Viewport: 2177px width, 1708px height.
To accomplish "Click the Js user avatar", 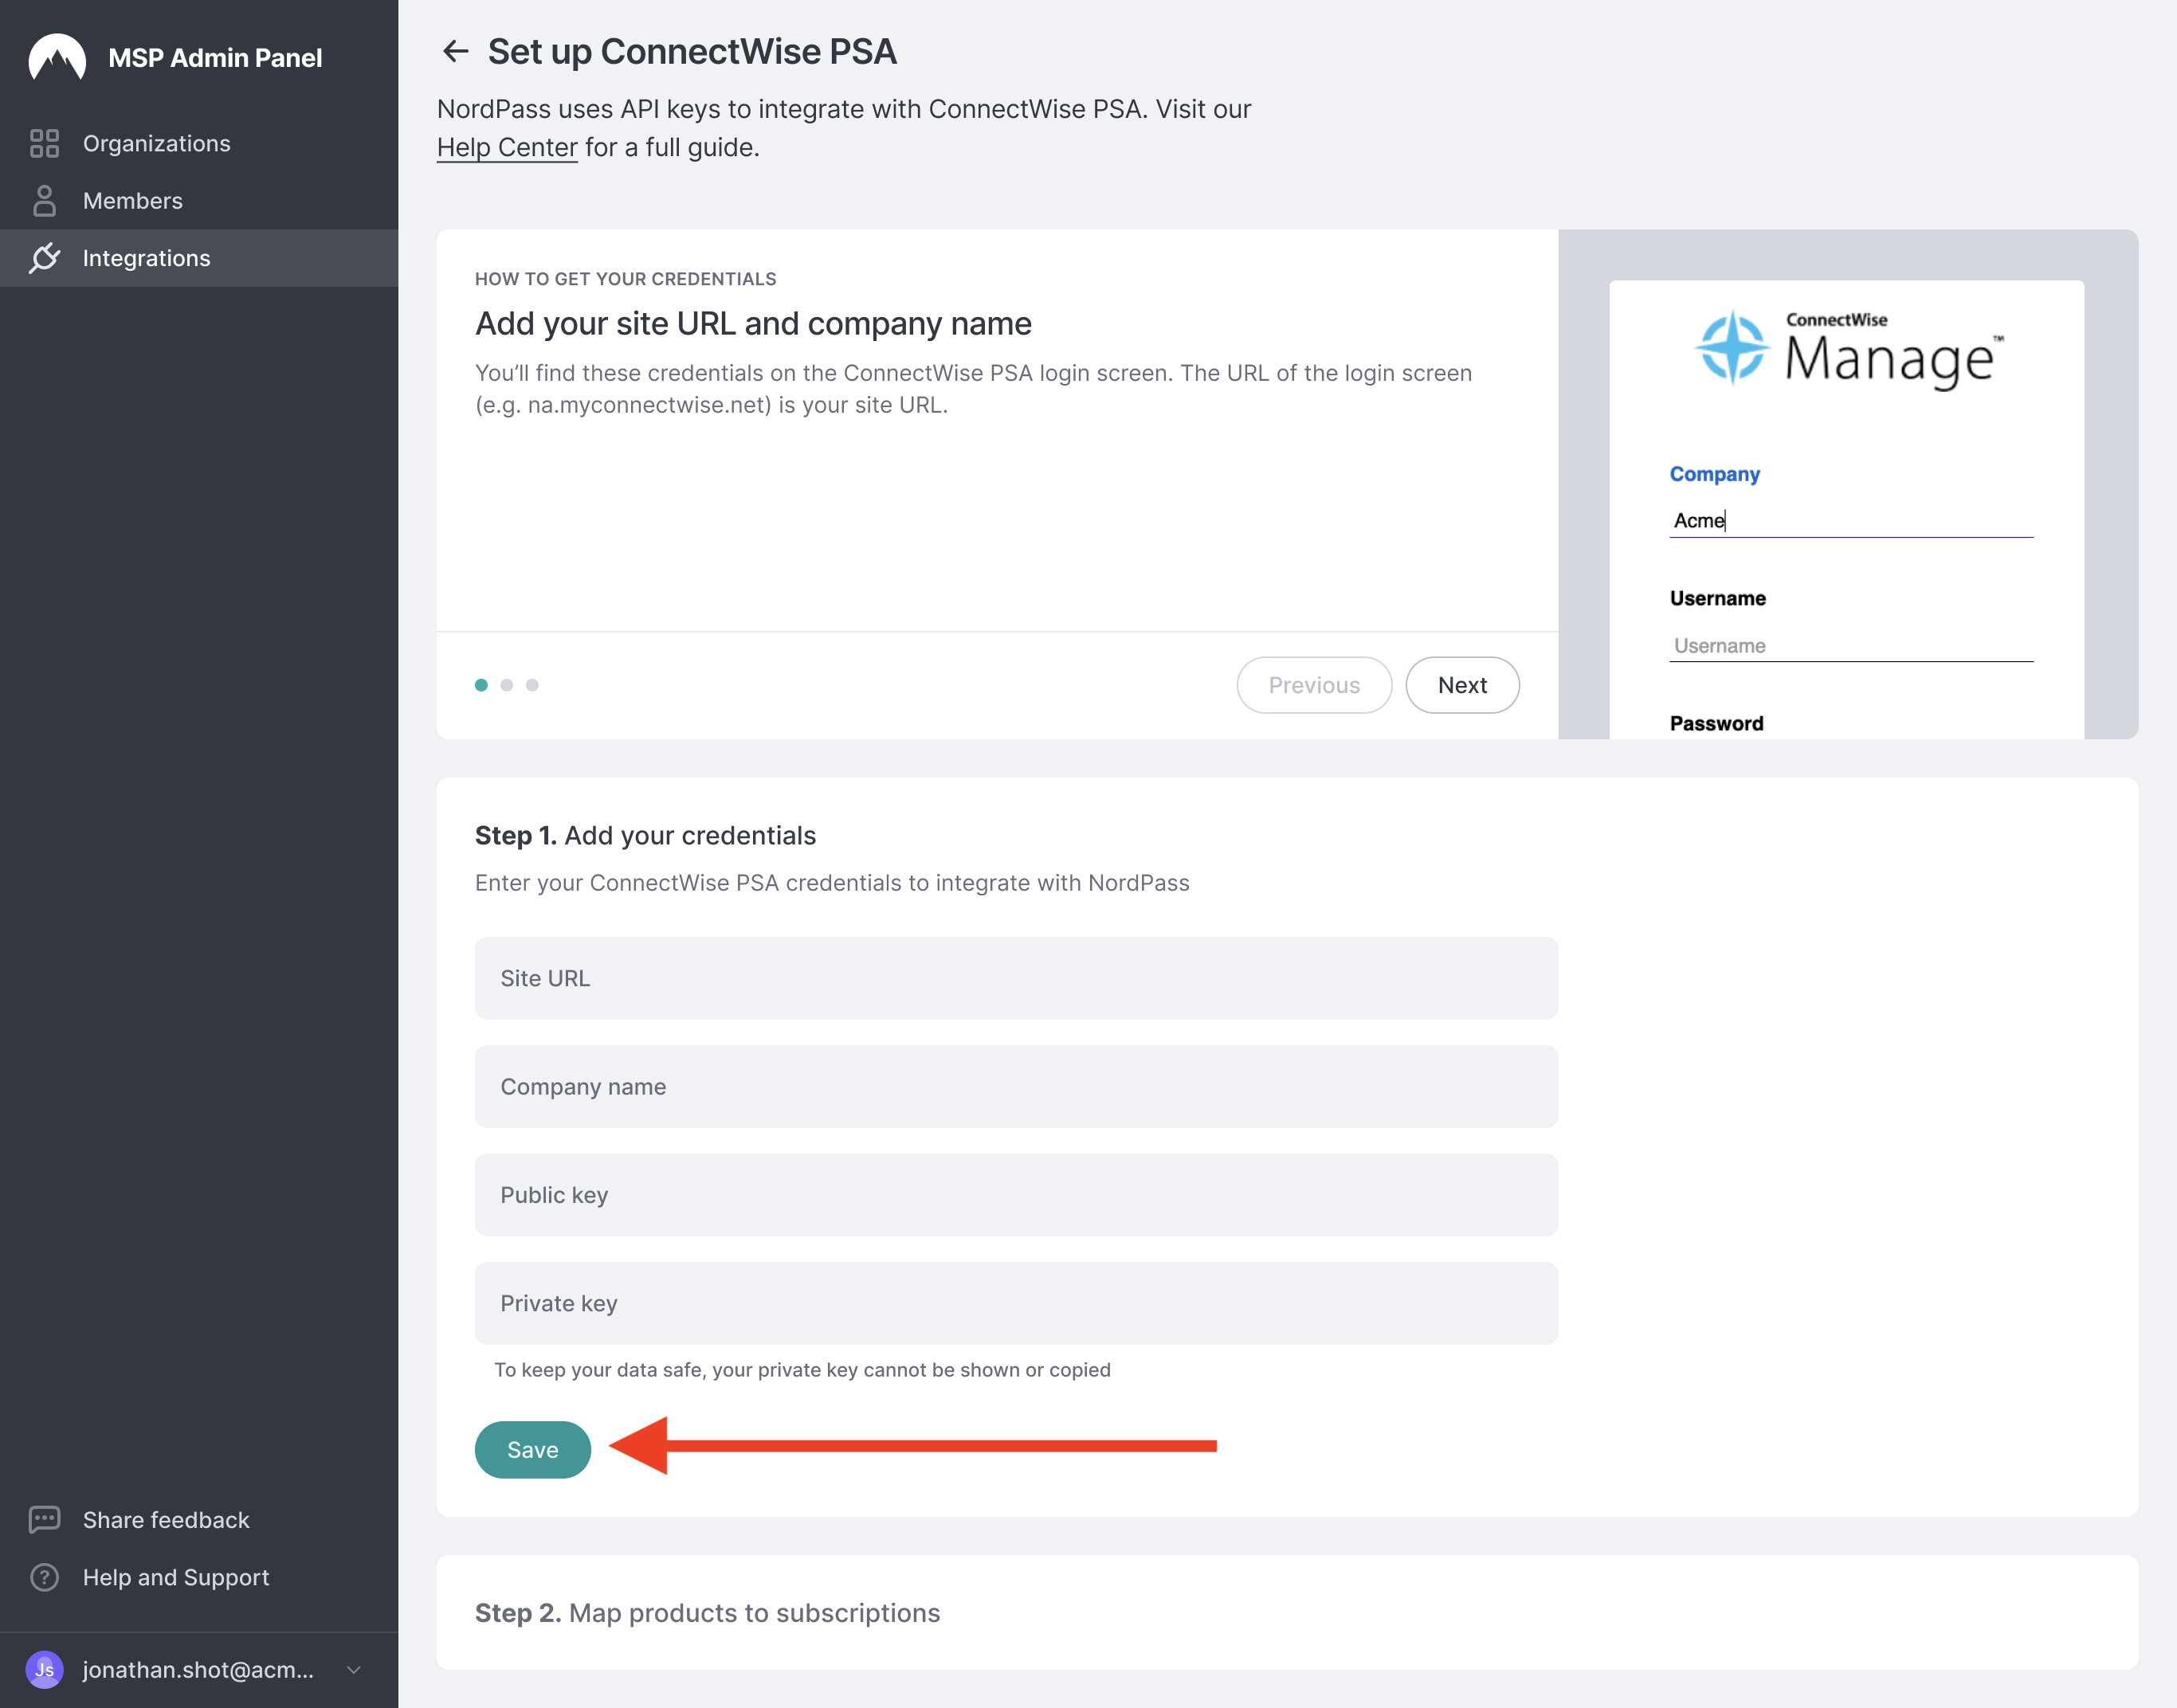I will pos(44,1669).
